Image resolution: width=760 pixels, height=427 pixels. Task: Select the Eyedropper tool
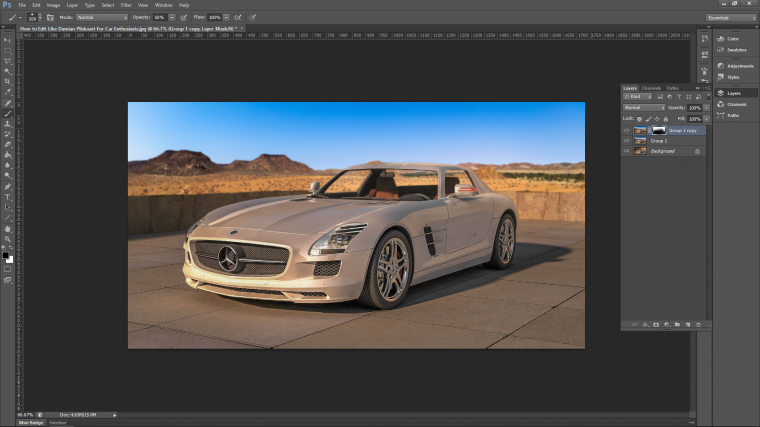tap(7, 92)
